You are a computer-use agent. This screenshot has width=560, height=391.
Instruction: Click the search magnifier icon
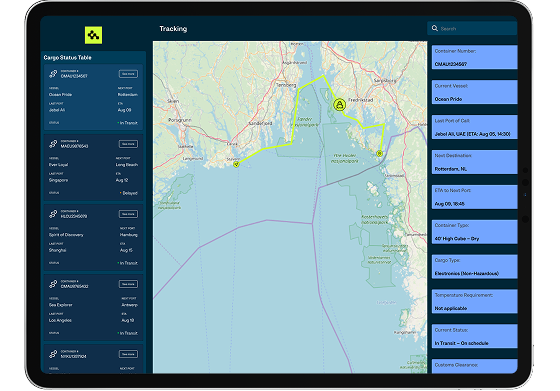coord(435,28)
